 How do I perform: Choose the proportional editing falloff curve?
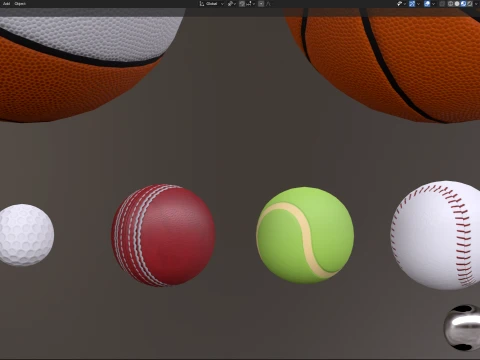[x=269, y=4]
